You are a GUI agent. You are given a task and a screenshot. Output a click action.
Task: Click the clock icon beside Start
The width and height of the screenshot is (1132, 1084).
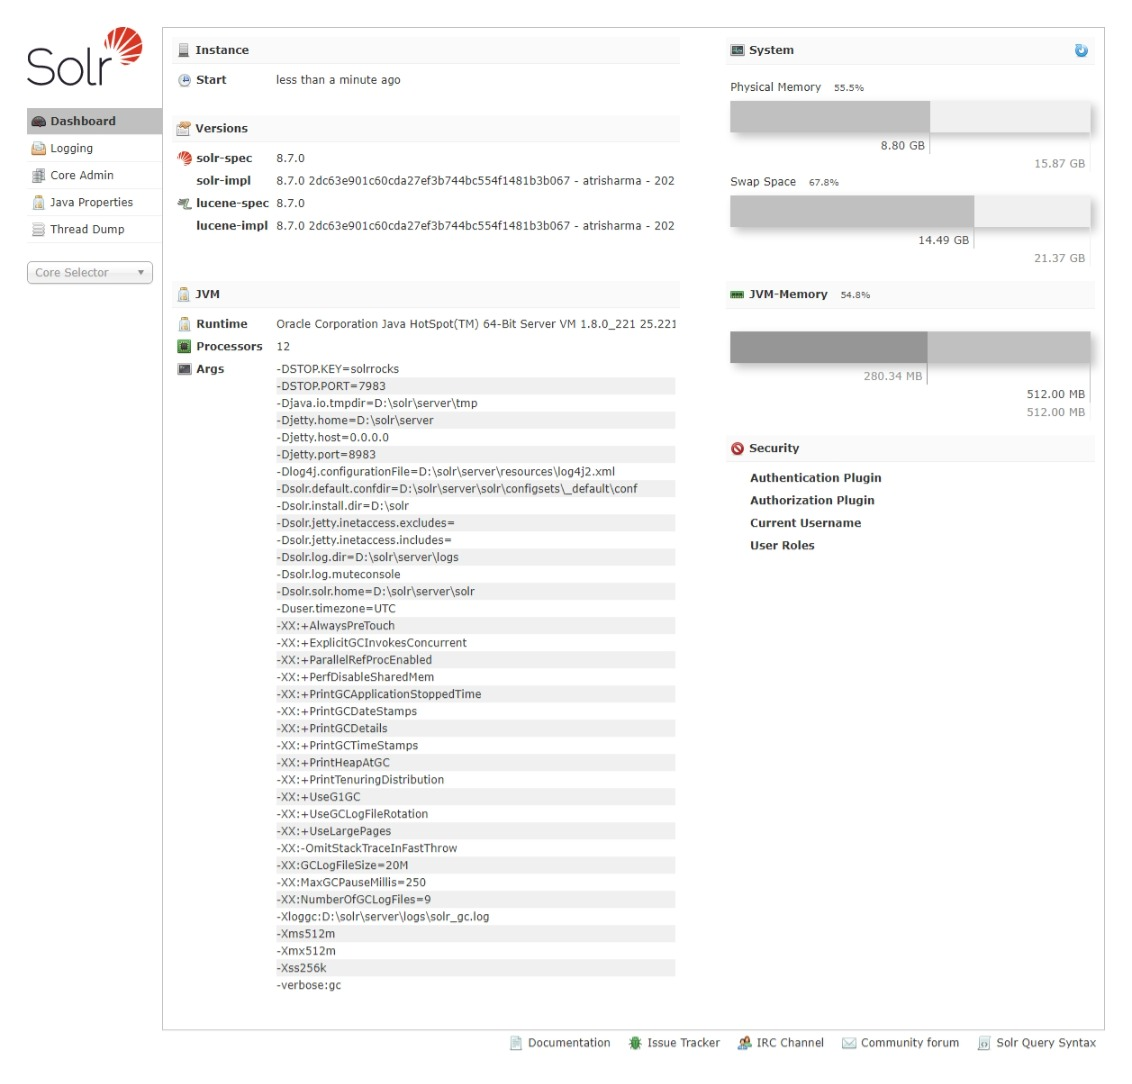(185, 80)
